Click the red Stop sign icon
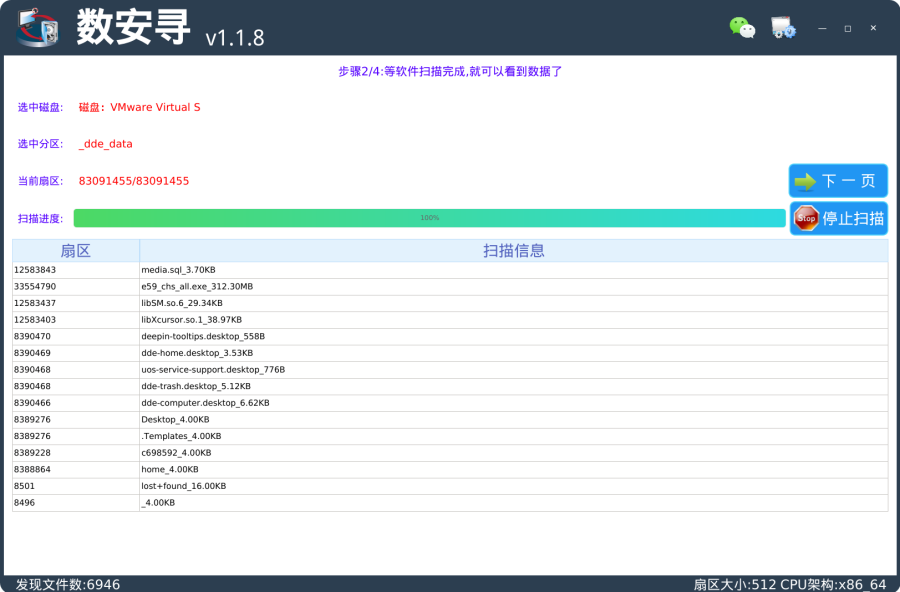Screen dimensions: 900x592 tap(806, 218)
